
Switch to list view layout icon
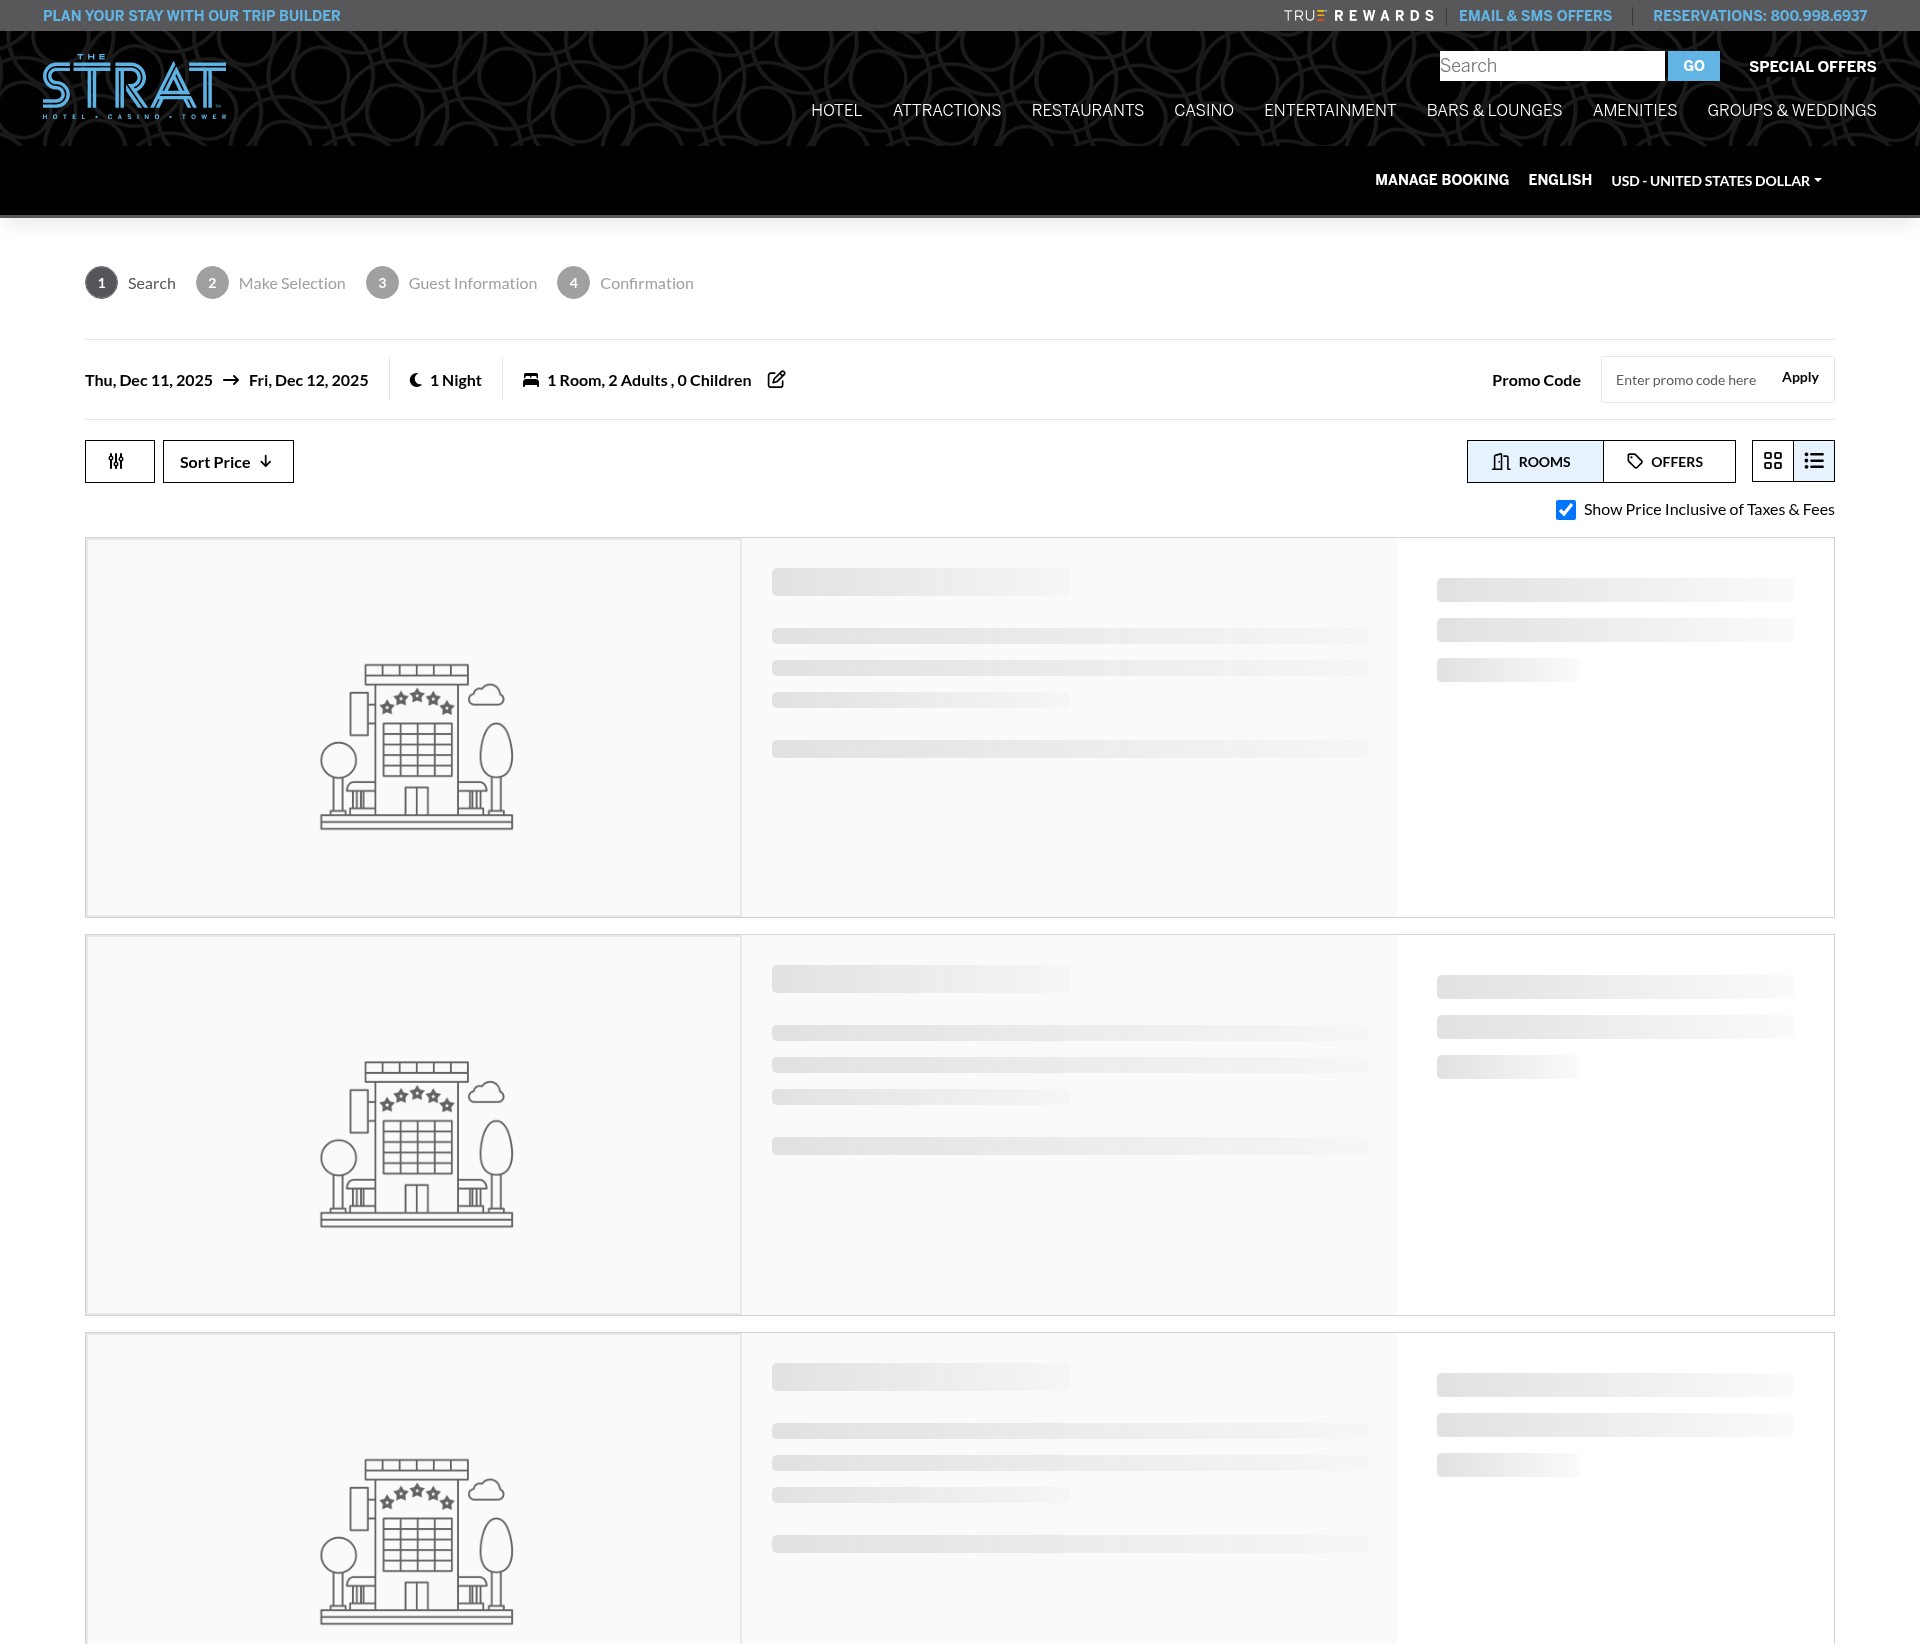[1814, 461]
